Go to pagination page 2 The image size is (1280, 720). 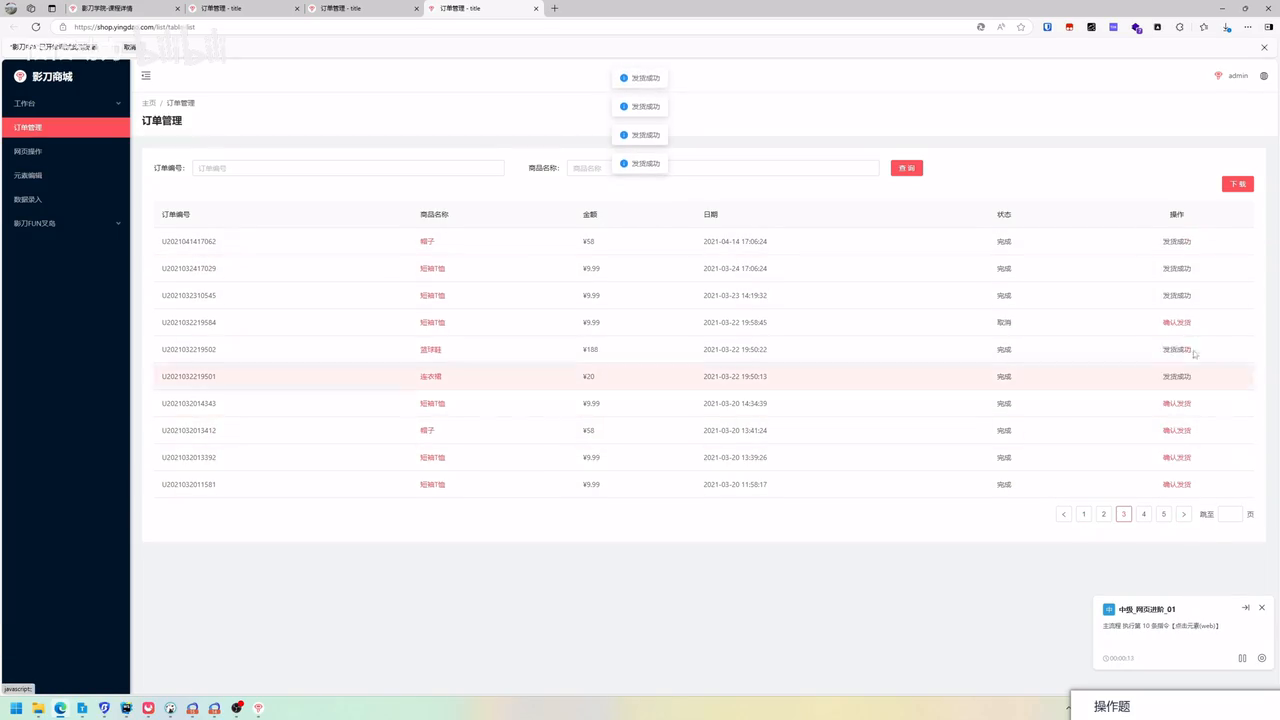pyautogui.click(x=1104, y=514)
